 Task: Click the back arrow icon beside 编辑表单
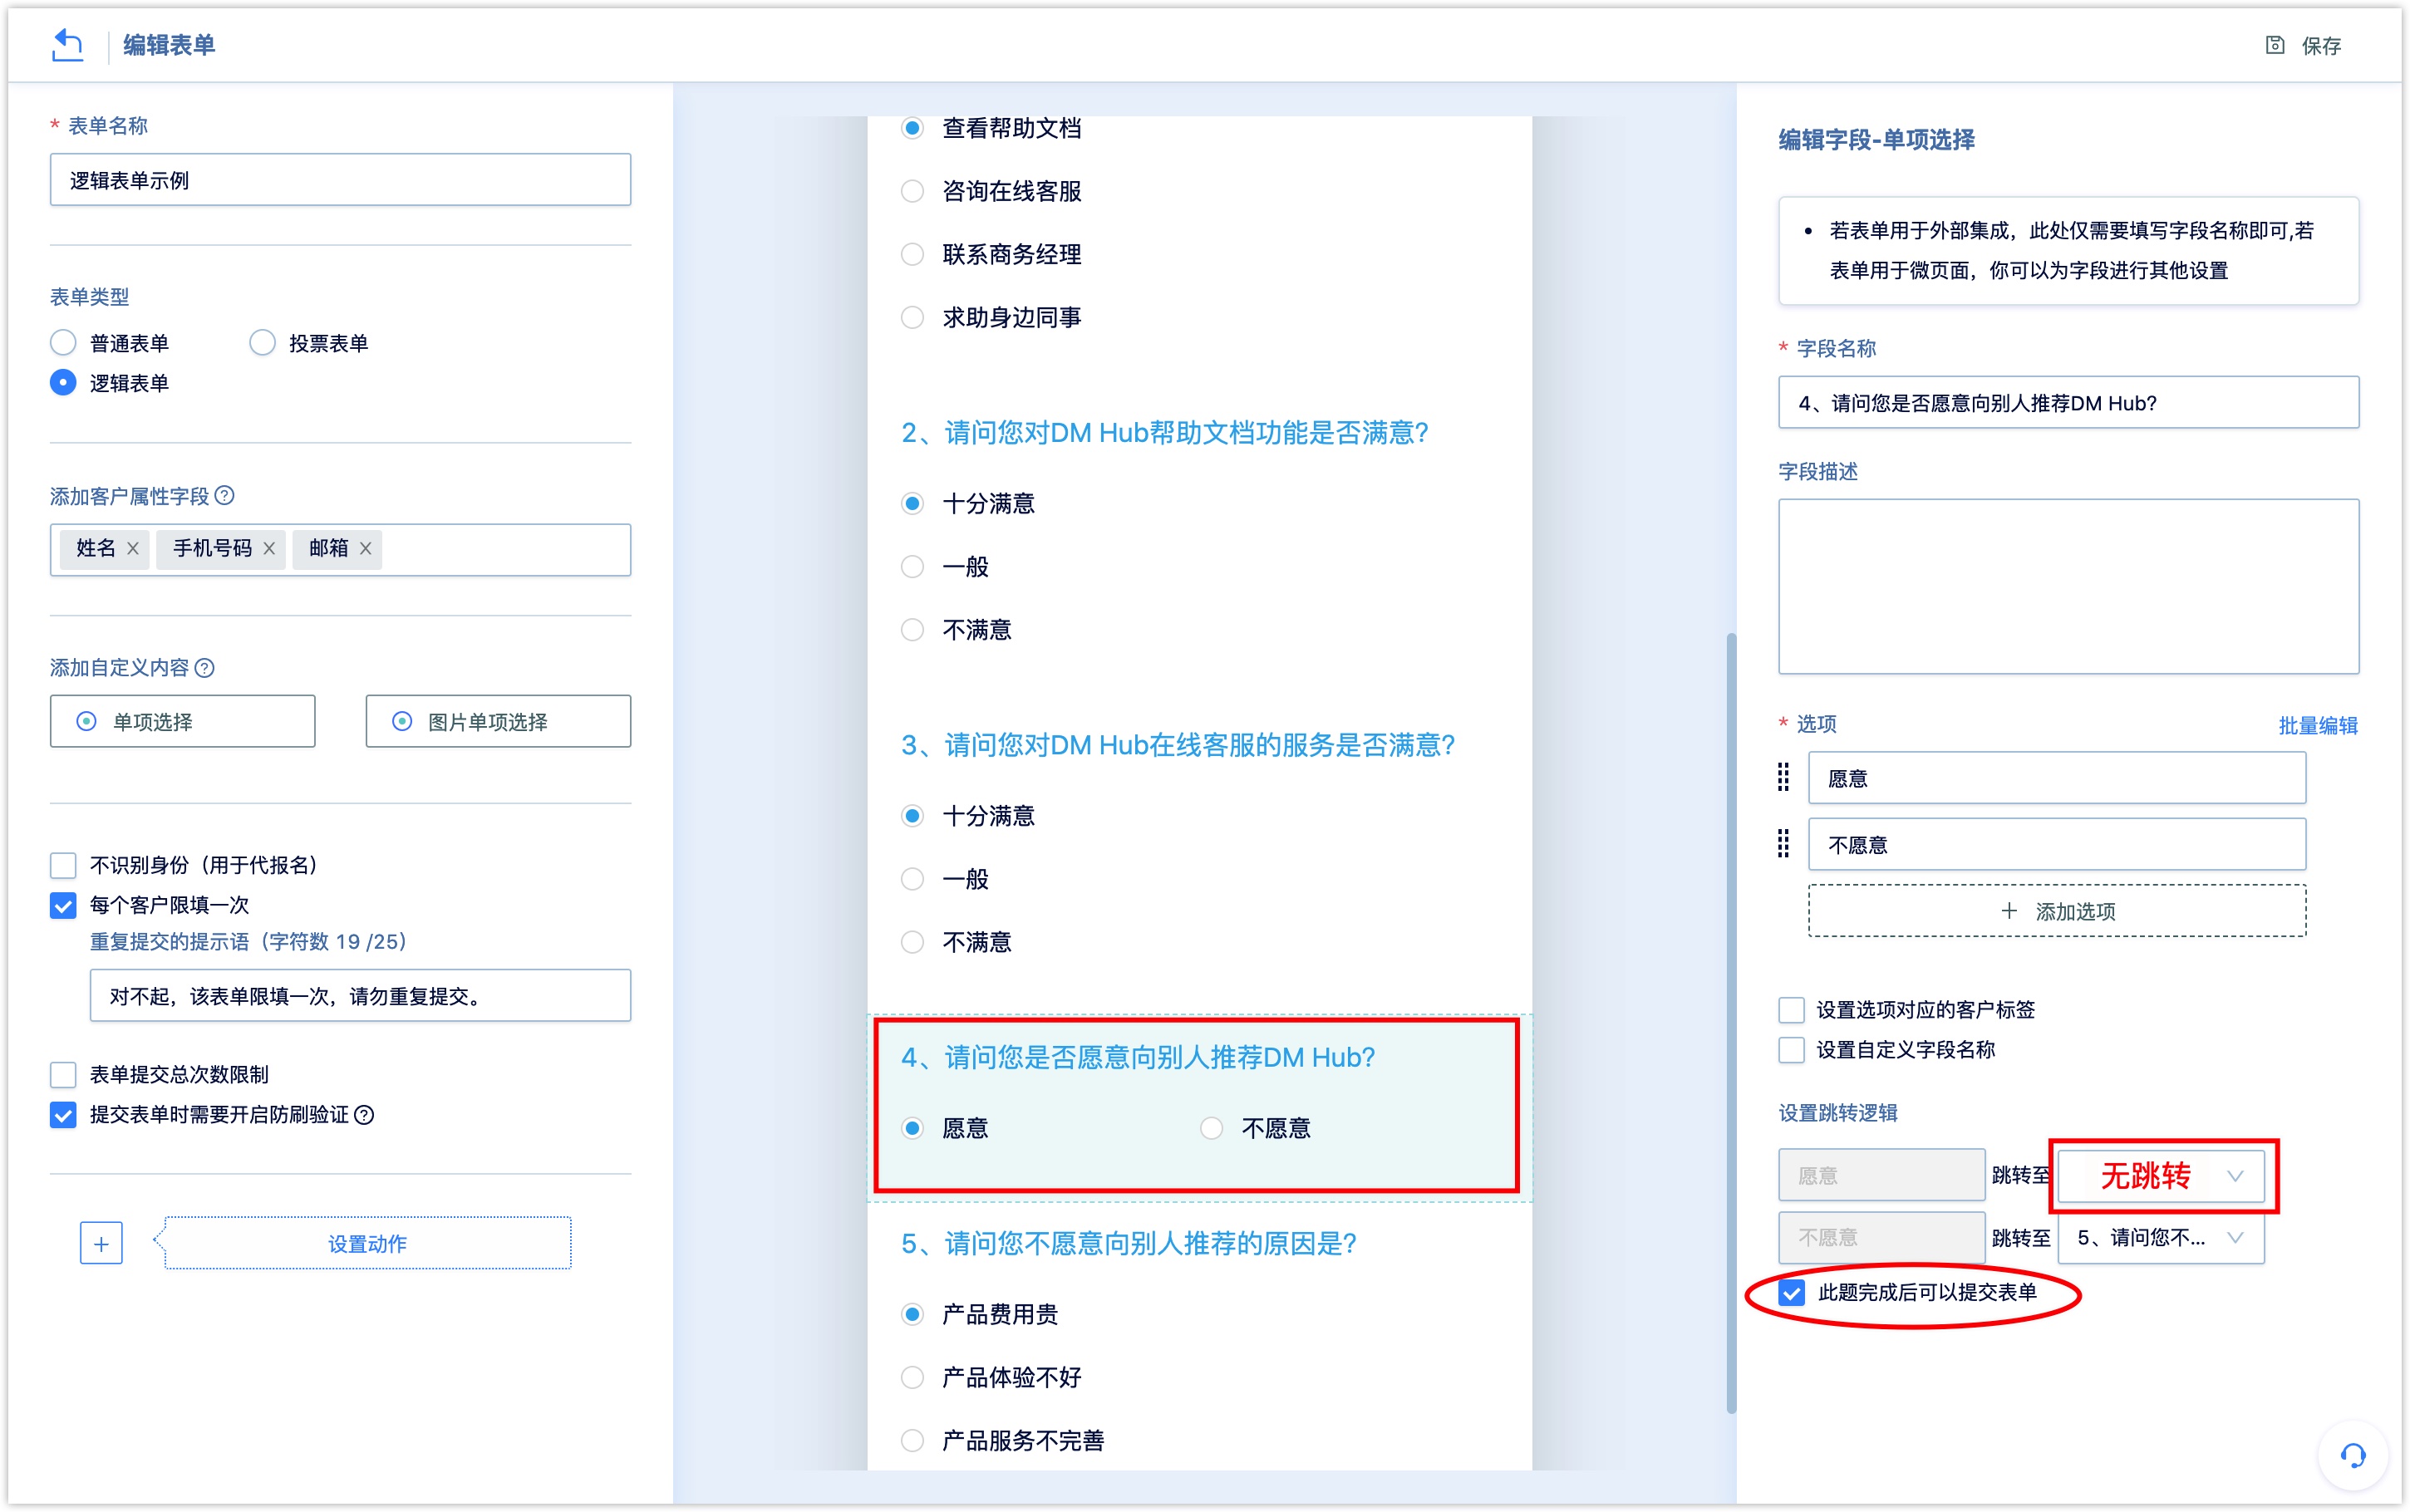(x=67, y=45)
